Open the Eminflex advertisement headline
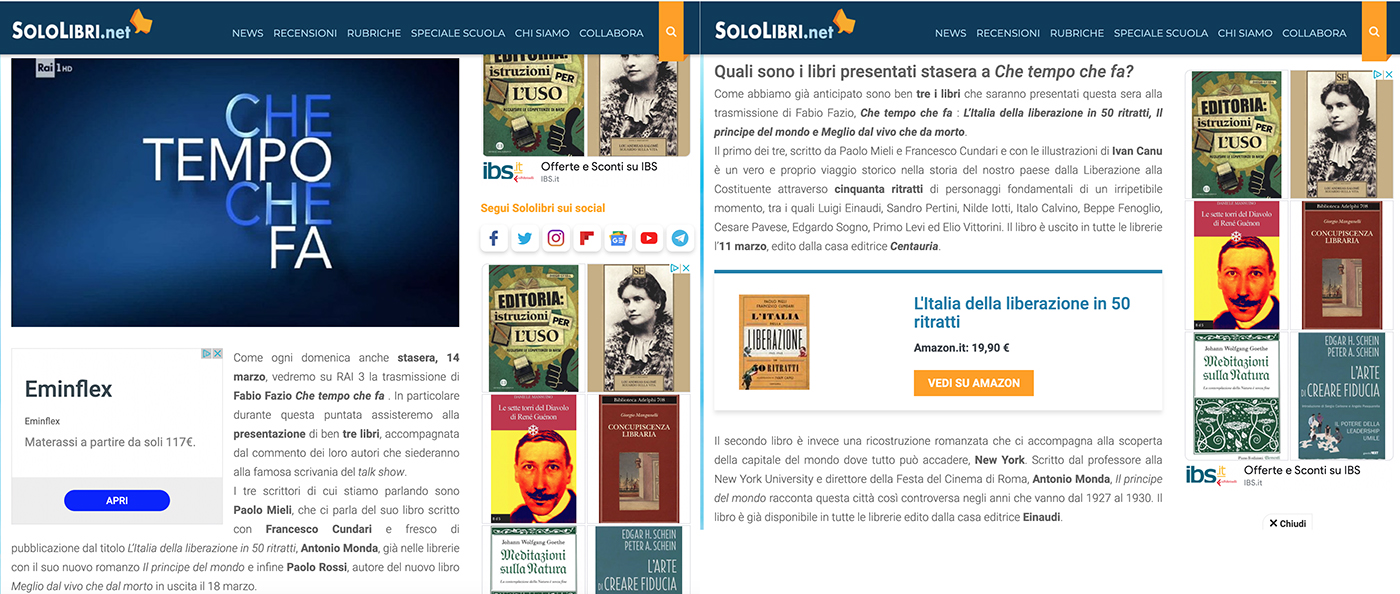Screen dimensions: 1400x594 coord(68,389)
